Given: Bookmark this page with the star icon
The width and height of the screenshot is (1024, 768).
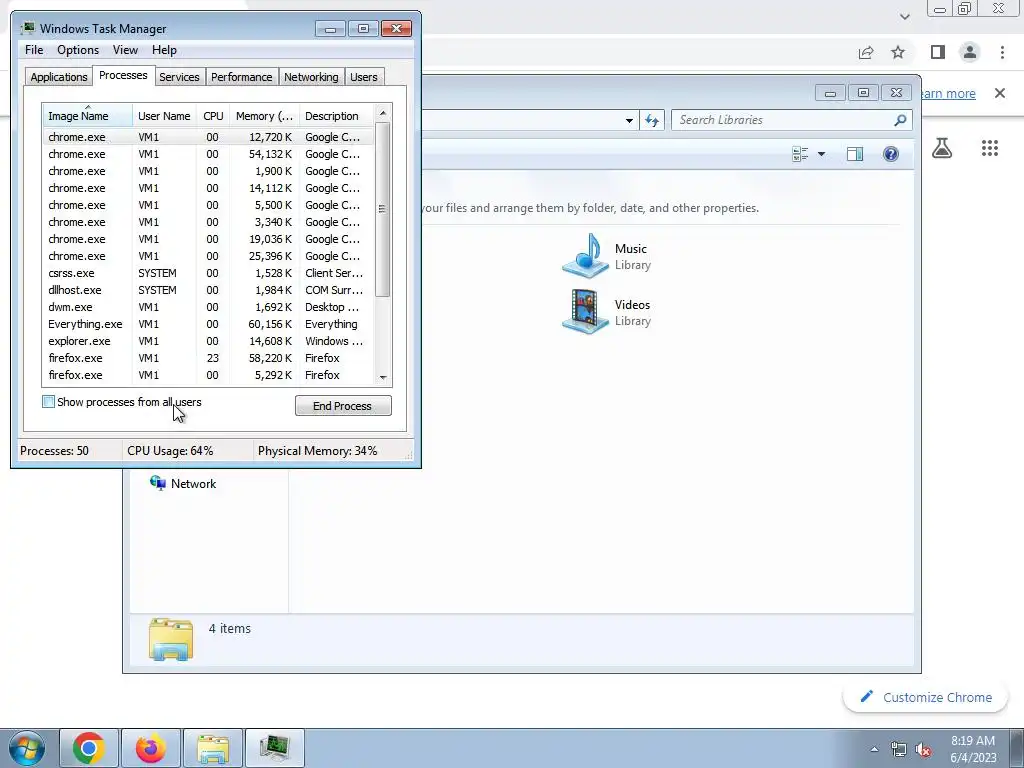Looking at the screenshot, I should 898,52.
